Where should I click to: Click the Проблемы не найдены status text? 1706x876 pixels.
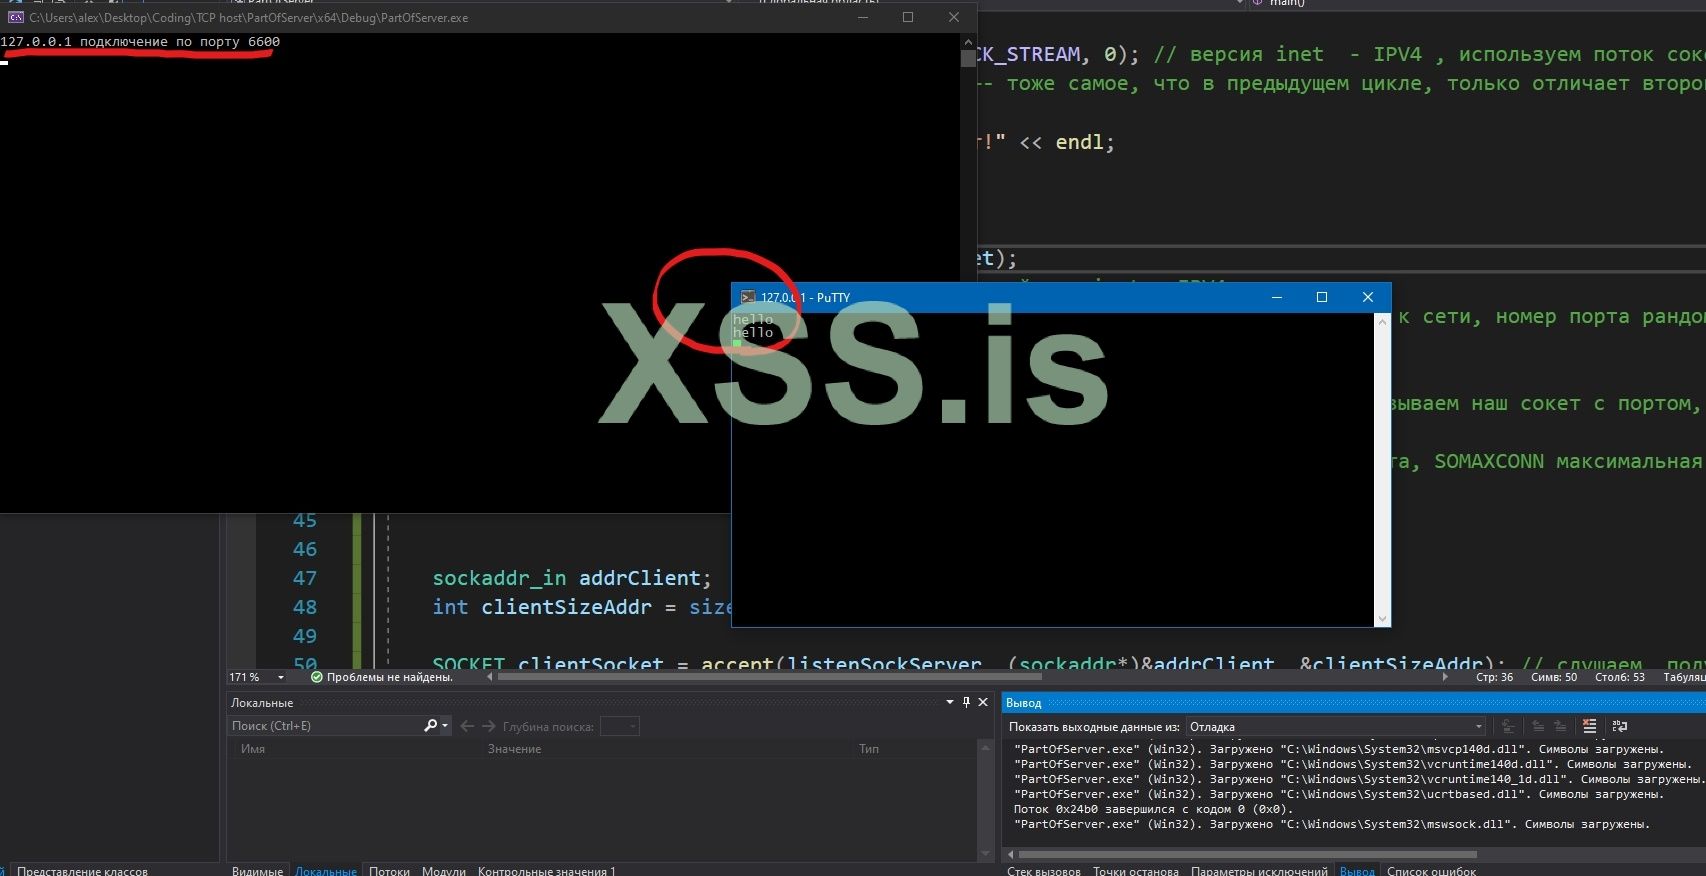coord(390,677)
